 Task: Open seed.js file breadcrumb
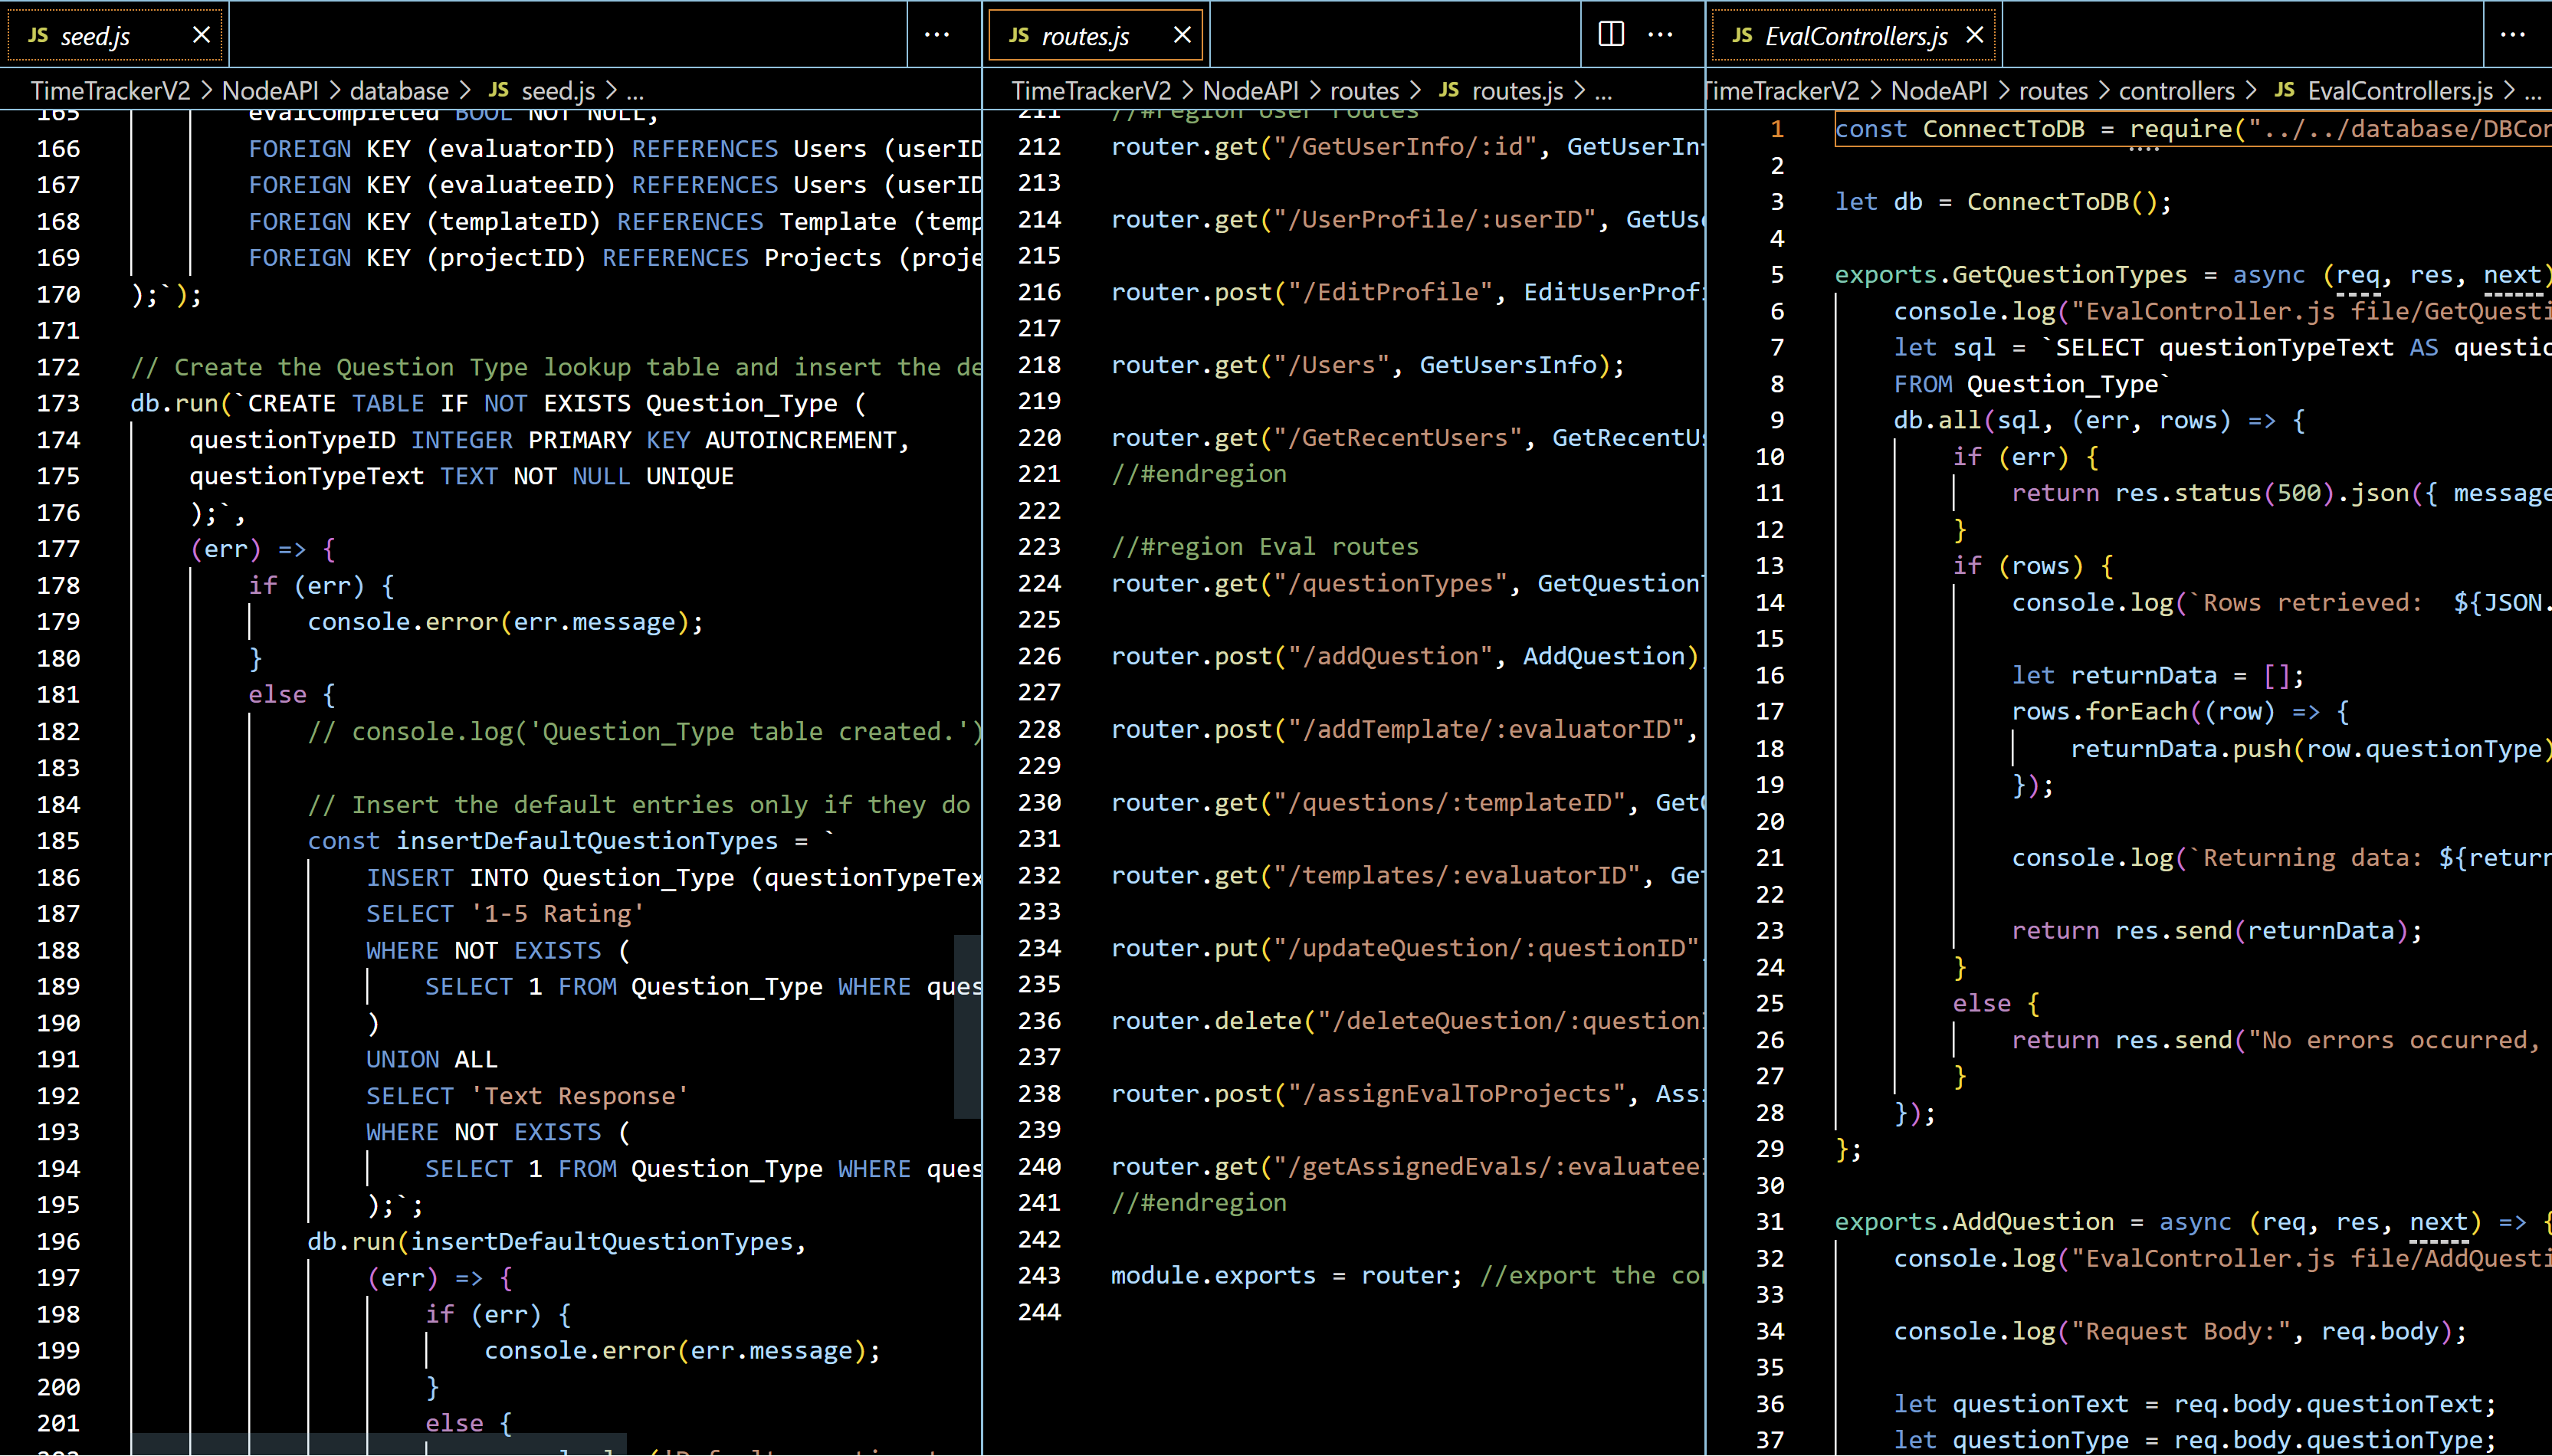click(558, 91)
